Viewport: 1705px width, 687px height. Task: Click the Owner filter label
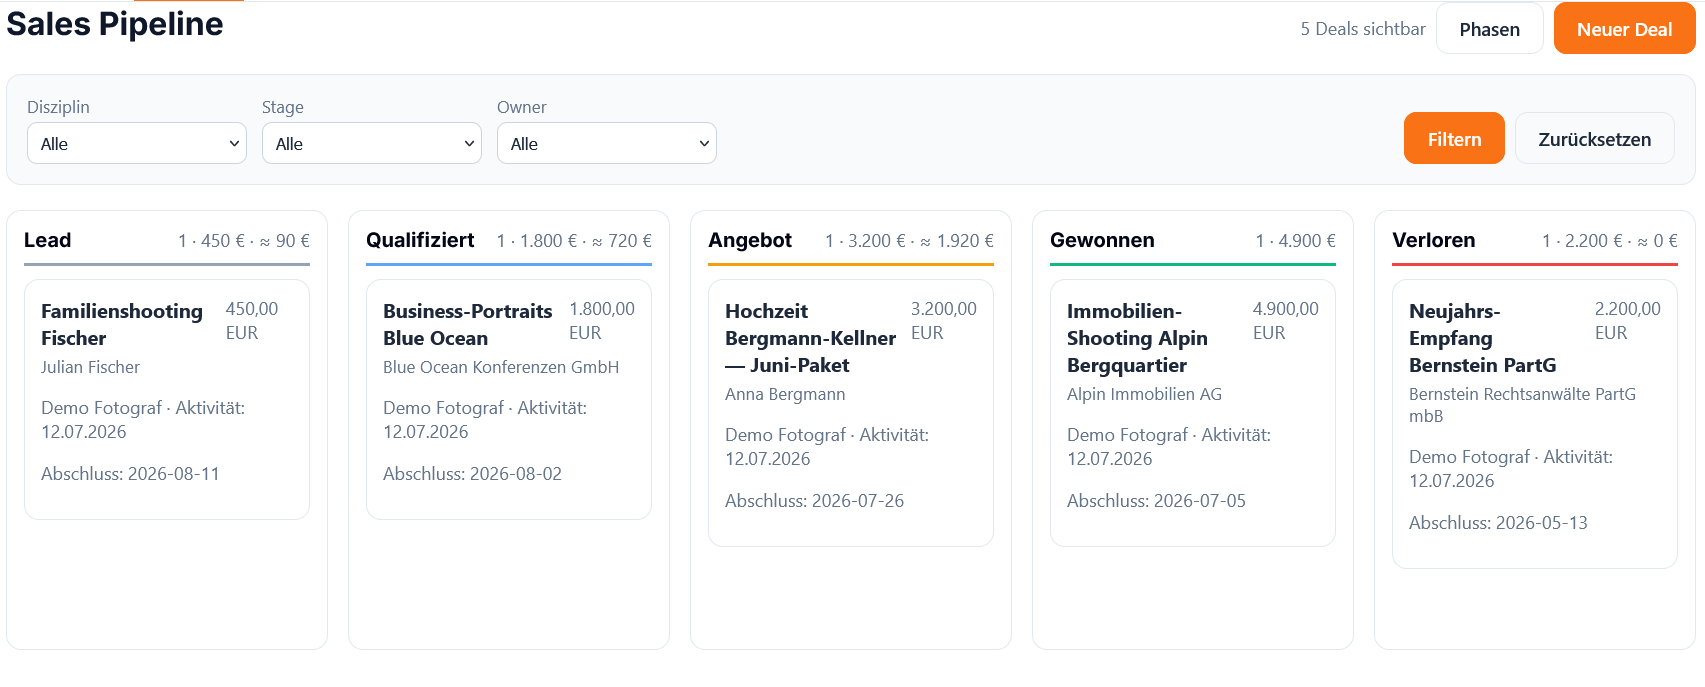pos(522,107)
